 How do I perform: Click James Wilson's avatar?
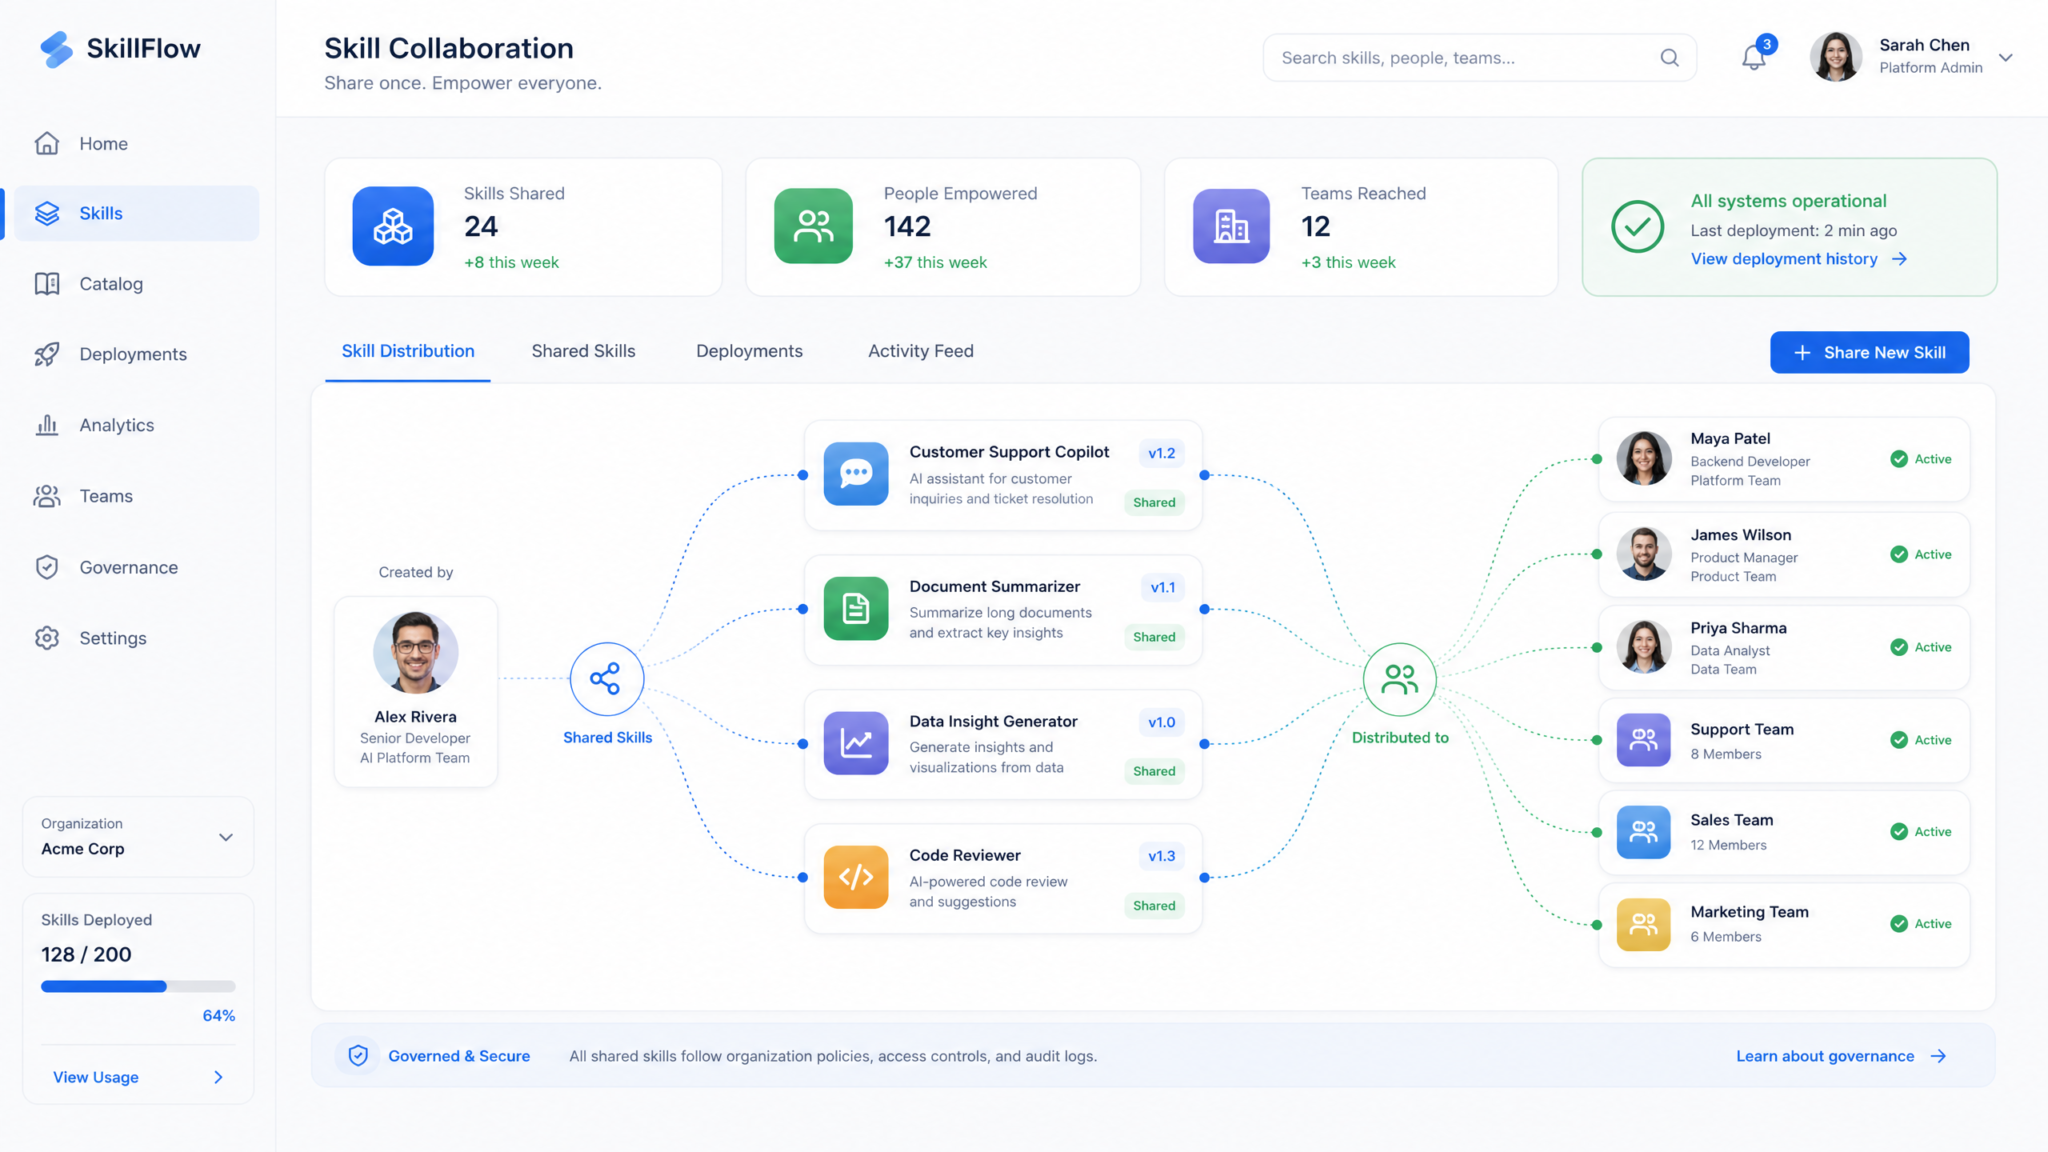pos(1644,554)
